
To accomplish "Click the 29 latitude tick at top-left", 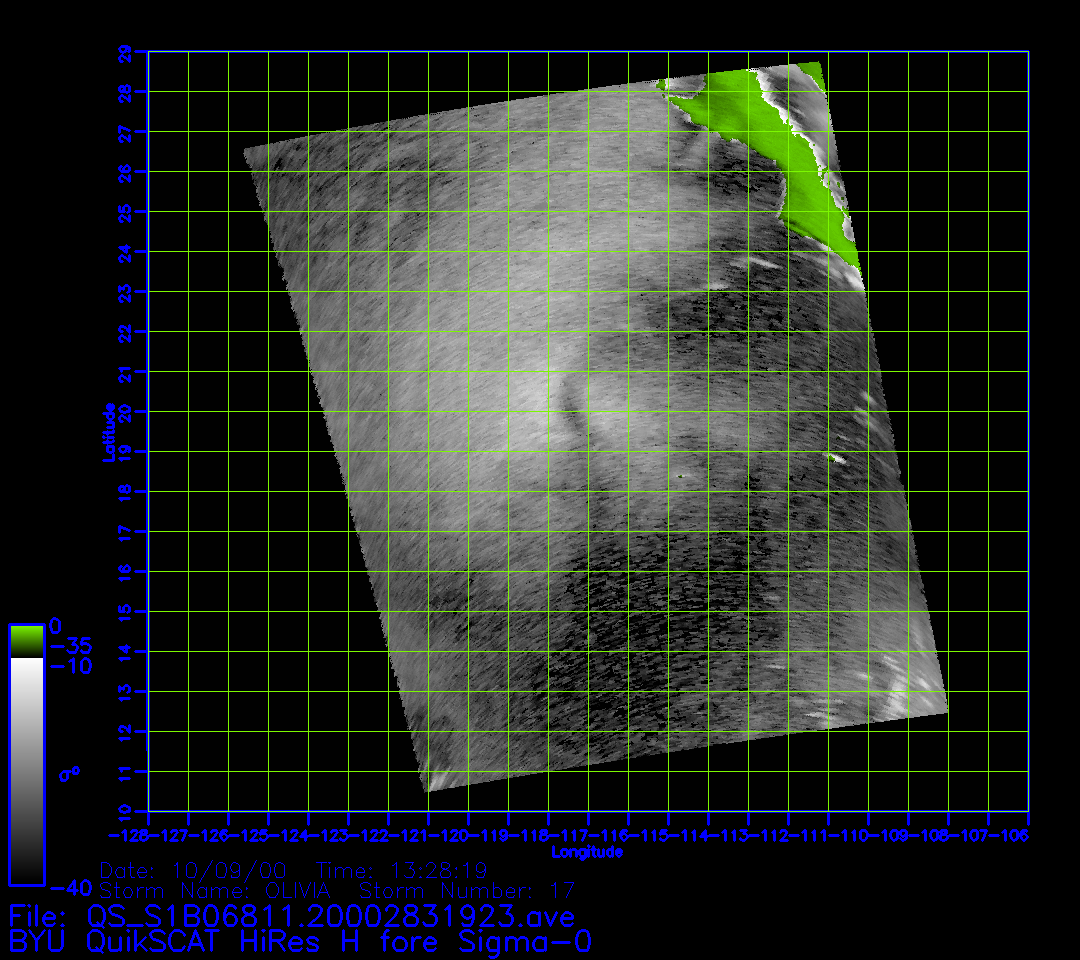I will [x=124, y=52].
